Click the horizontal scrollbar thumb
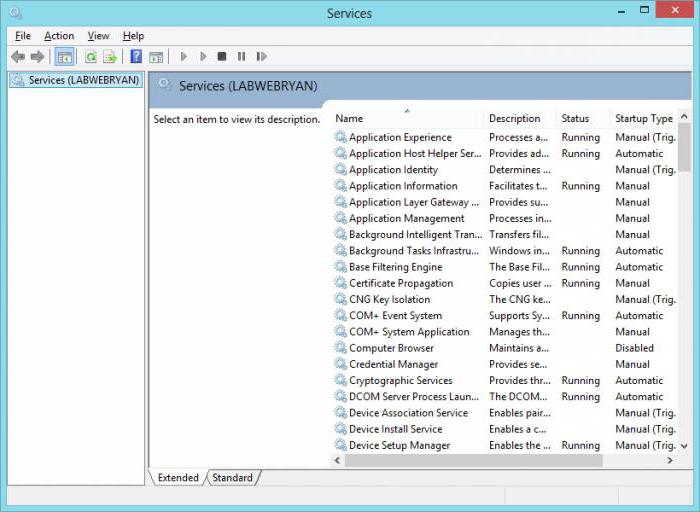This screenshot has width=700, height=512. (x=473, y=460)
